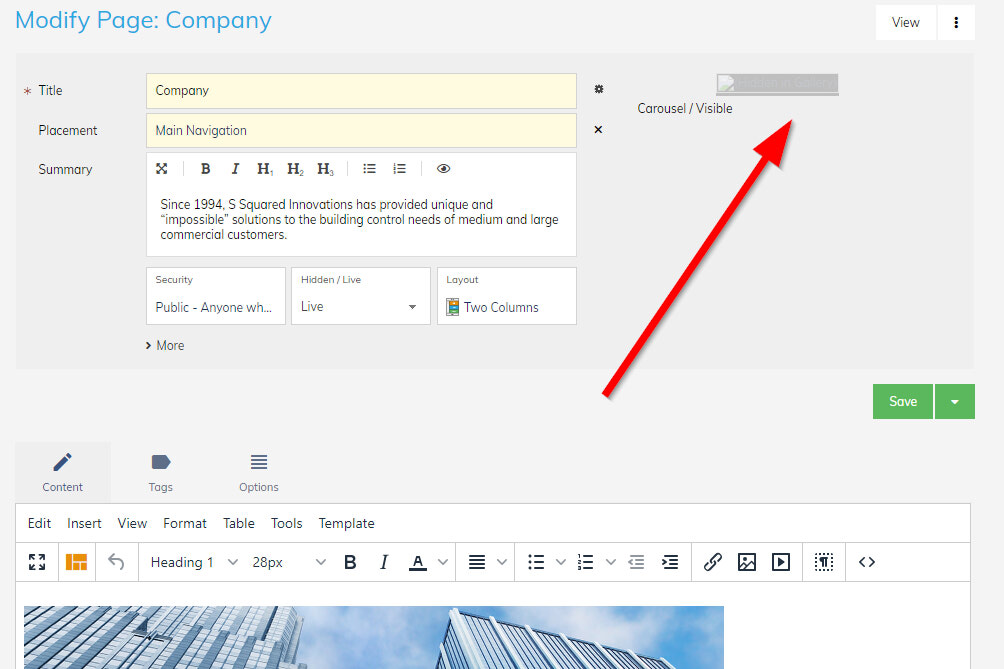The height and width of the screenshot is (669, 1004).
Task: Click the orange layout blocks icon
Action: (76, 562)
